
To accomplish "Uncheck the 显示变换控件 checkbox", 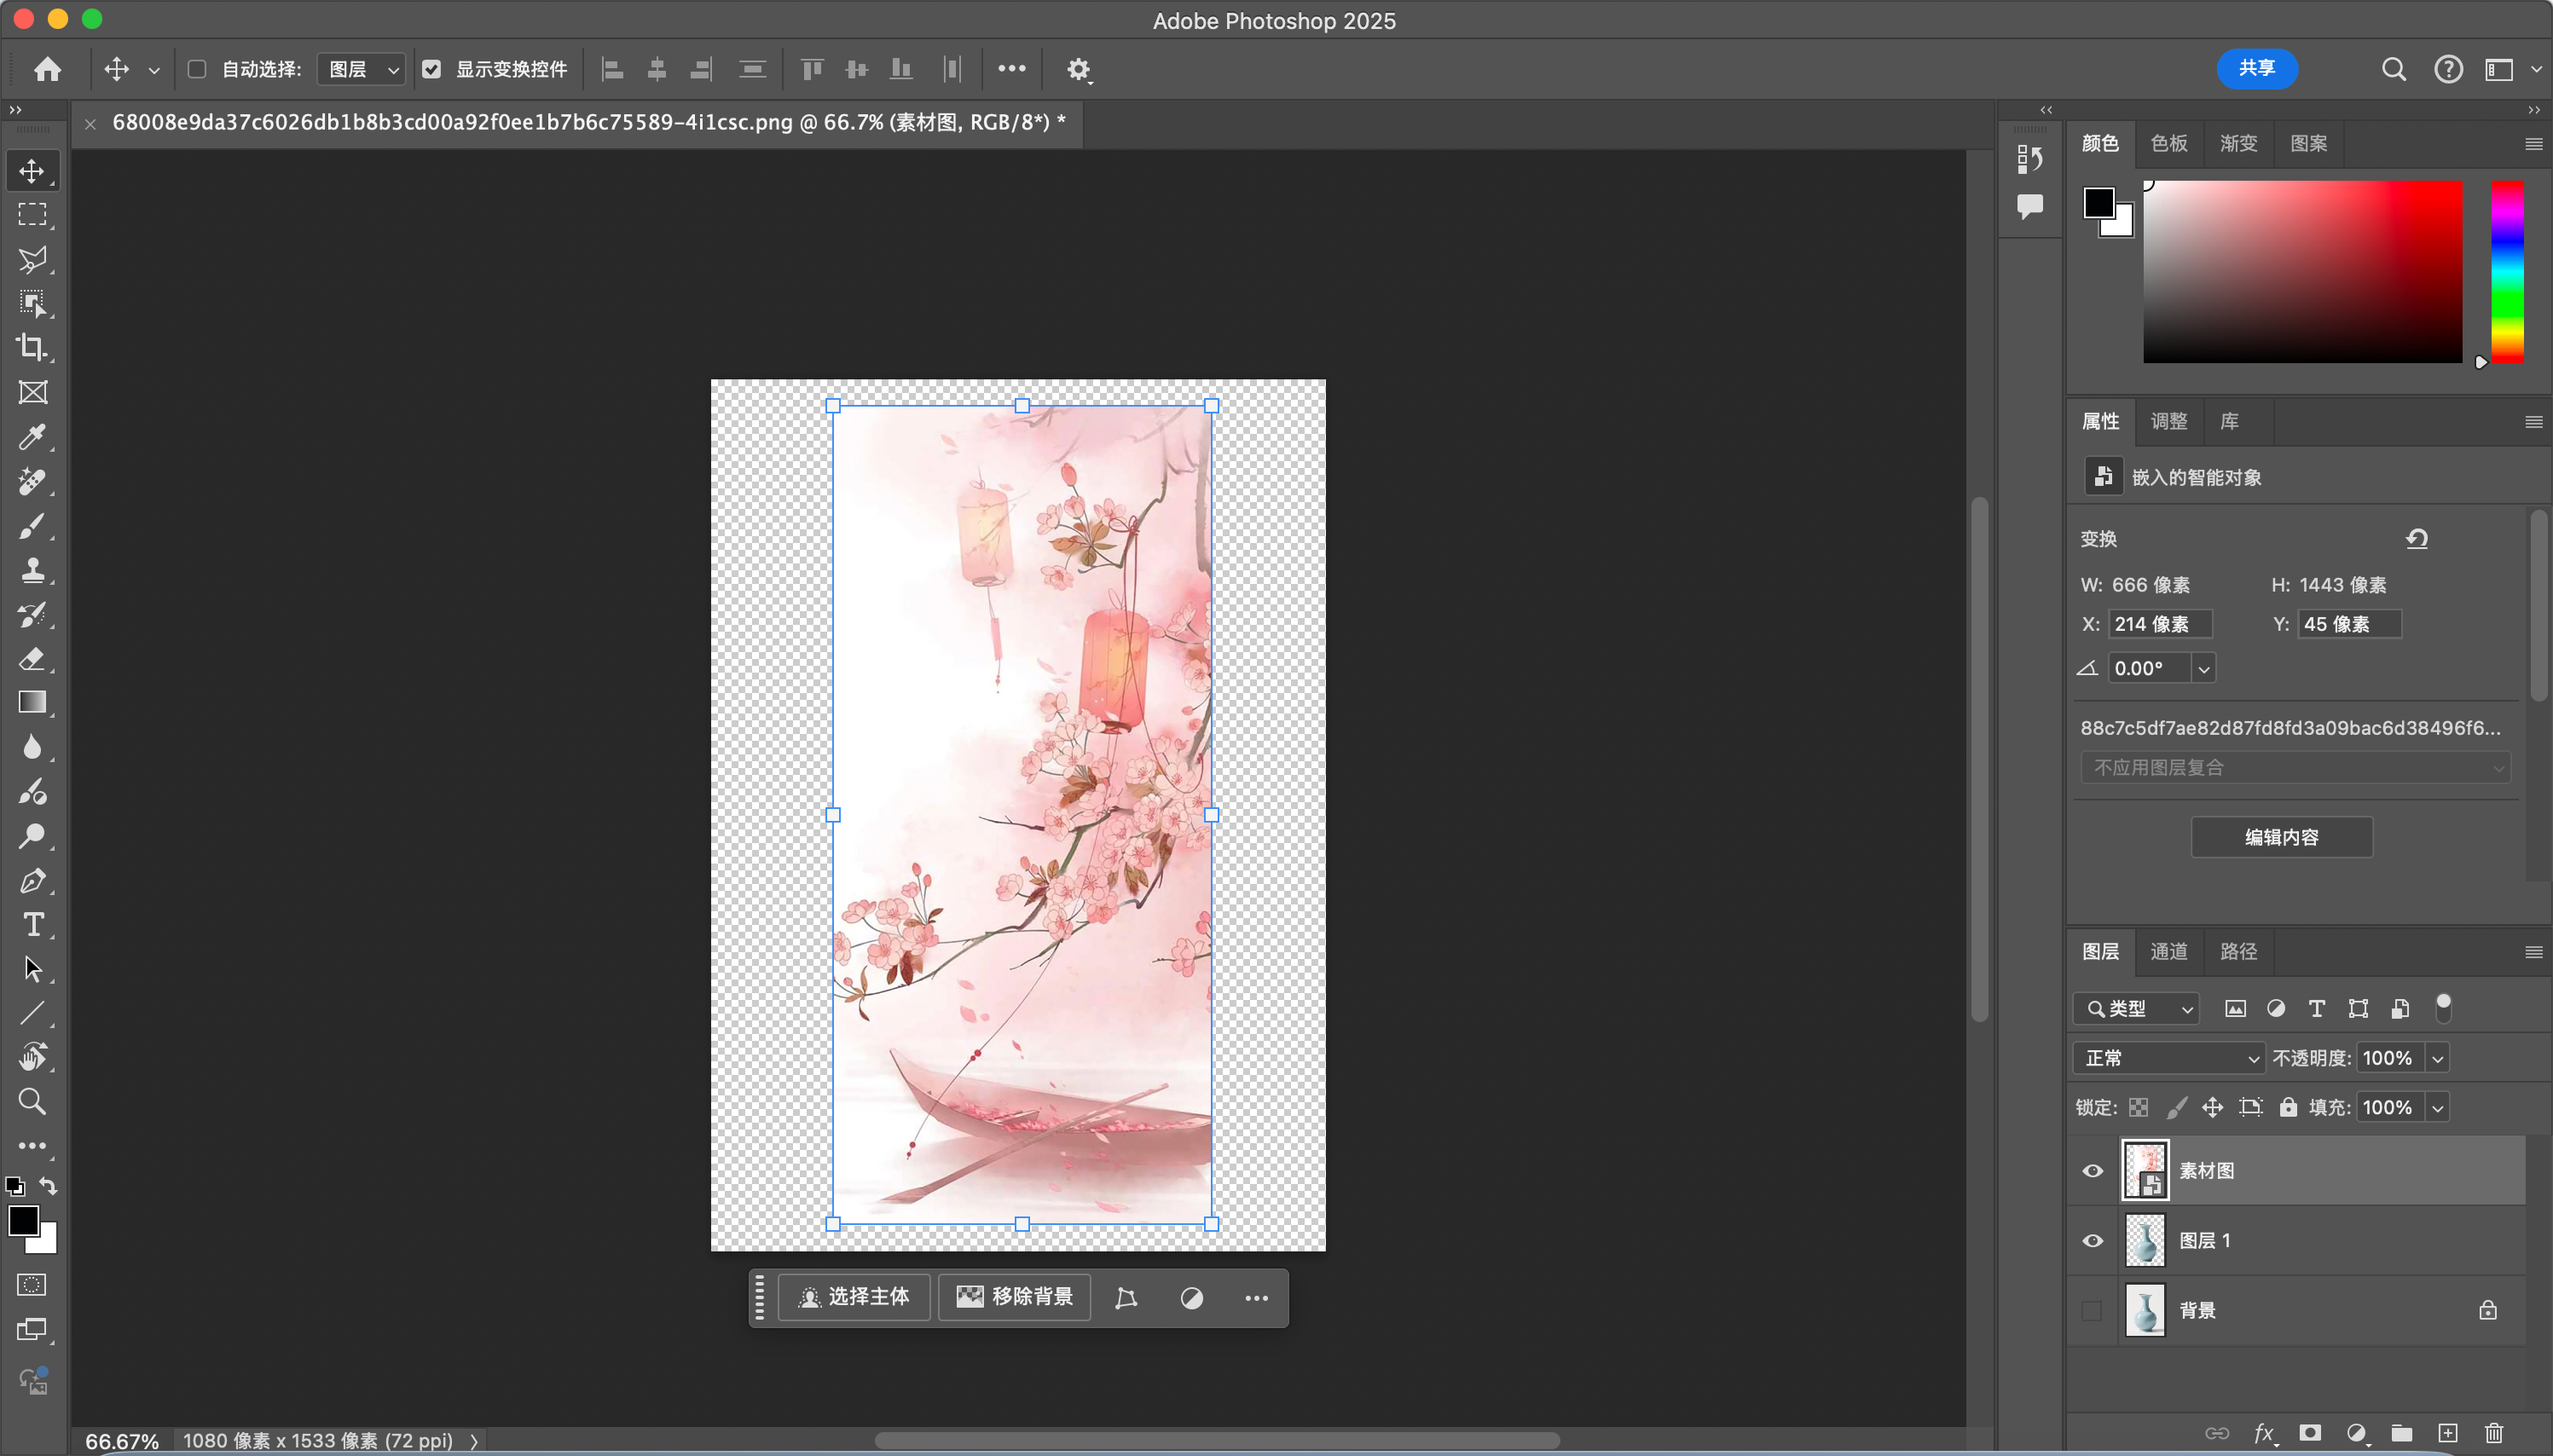I will pos(431,69).
